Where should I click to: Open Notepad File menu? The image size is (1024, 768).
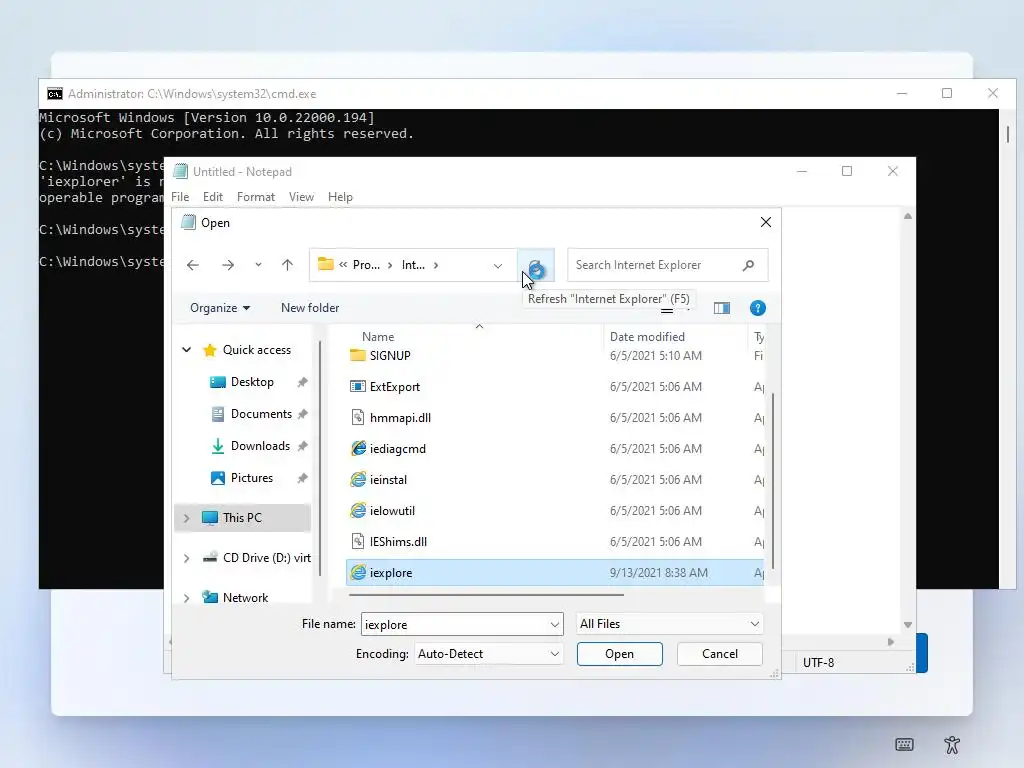point(180,197)
